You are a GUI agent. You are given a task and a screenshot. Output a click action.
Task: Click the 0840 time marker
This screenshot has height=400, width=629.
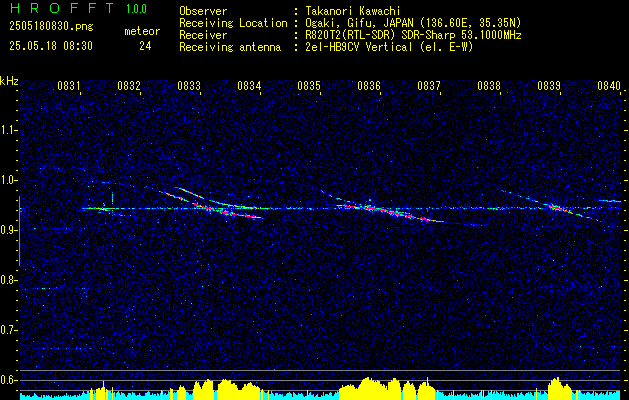tap(609, 85)
